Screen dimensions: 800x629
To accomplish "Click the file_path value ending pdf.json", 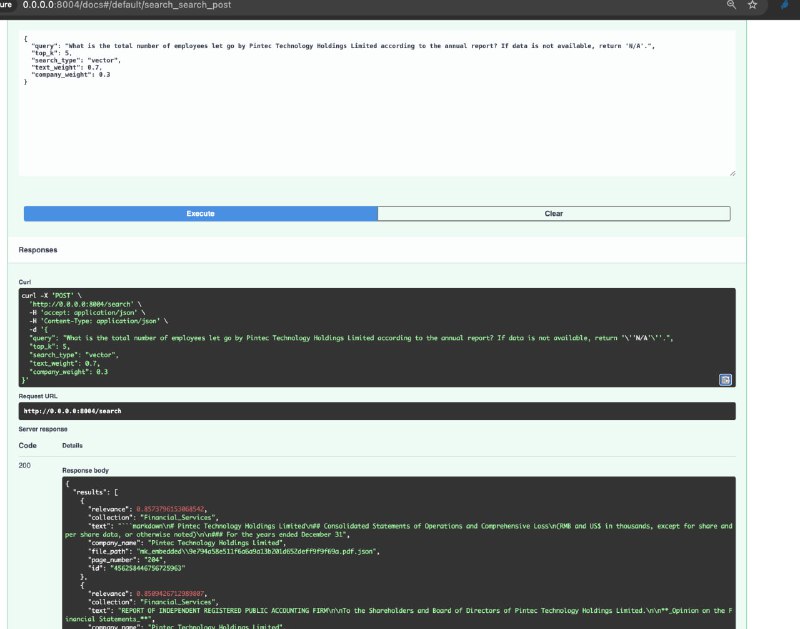I will (x=257, y=551).
